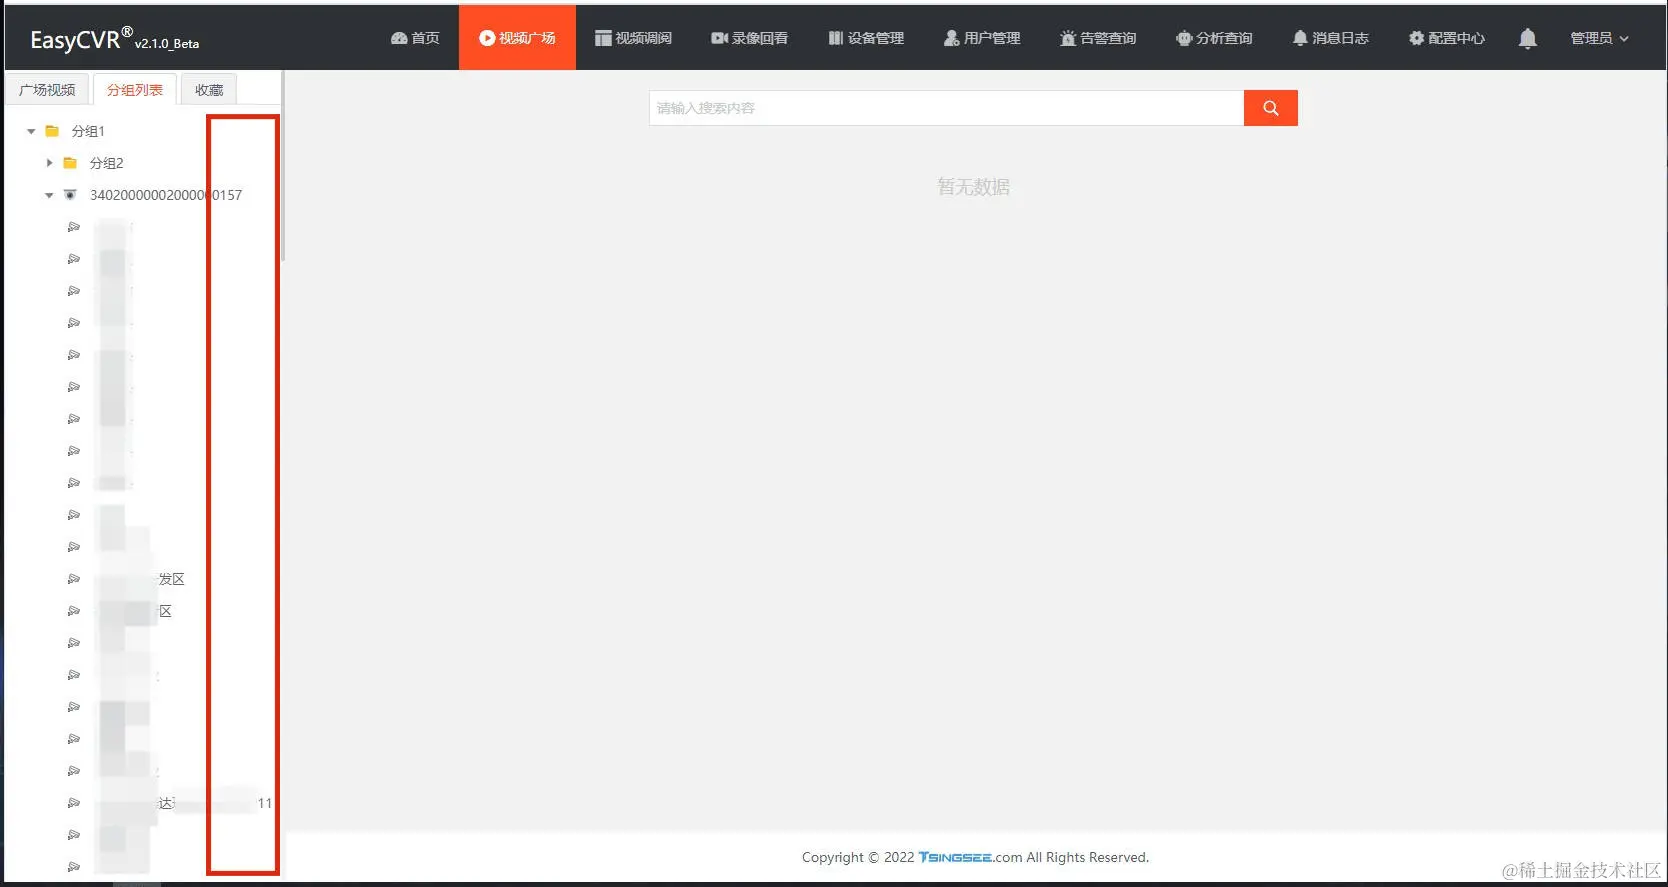Select the 分组2 group label
The image size is (1668, 887).
click(x=107, y=163)
